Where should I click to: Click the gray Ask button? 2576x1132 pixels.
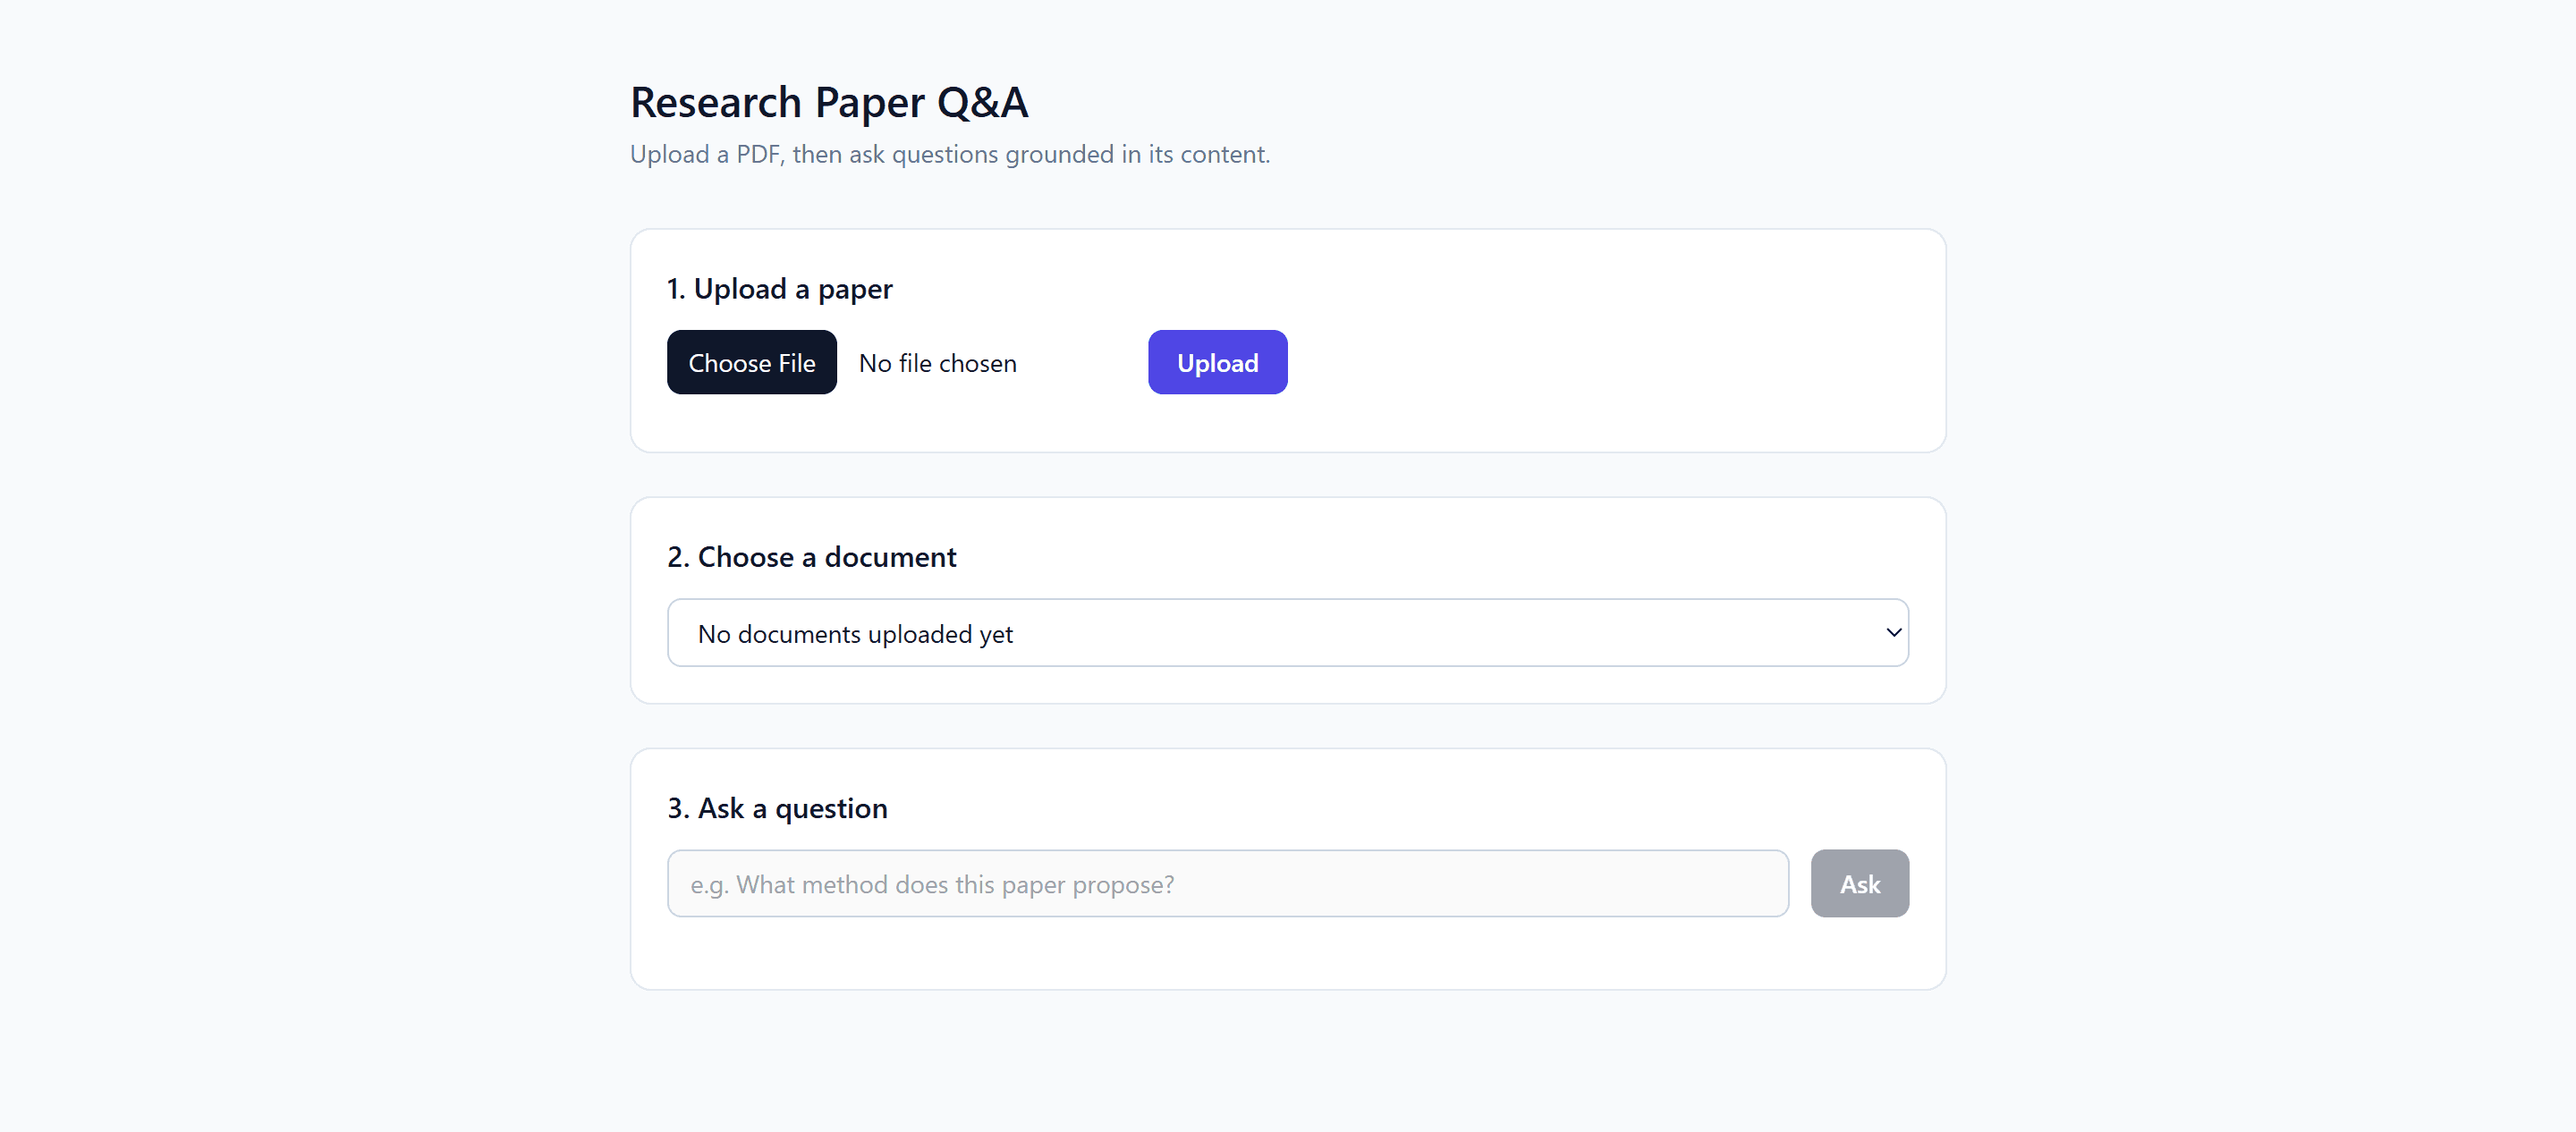(1859, 883)
